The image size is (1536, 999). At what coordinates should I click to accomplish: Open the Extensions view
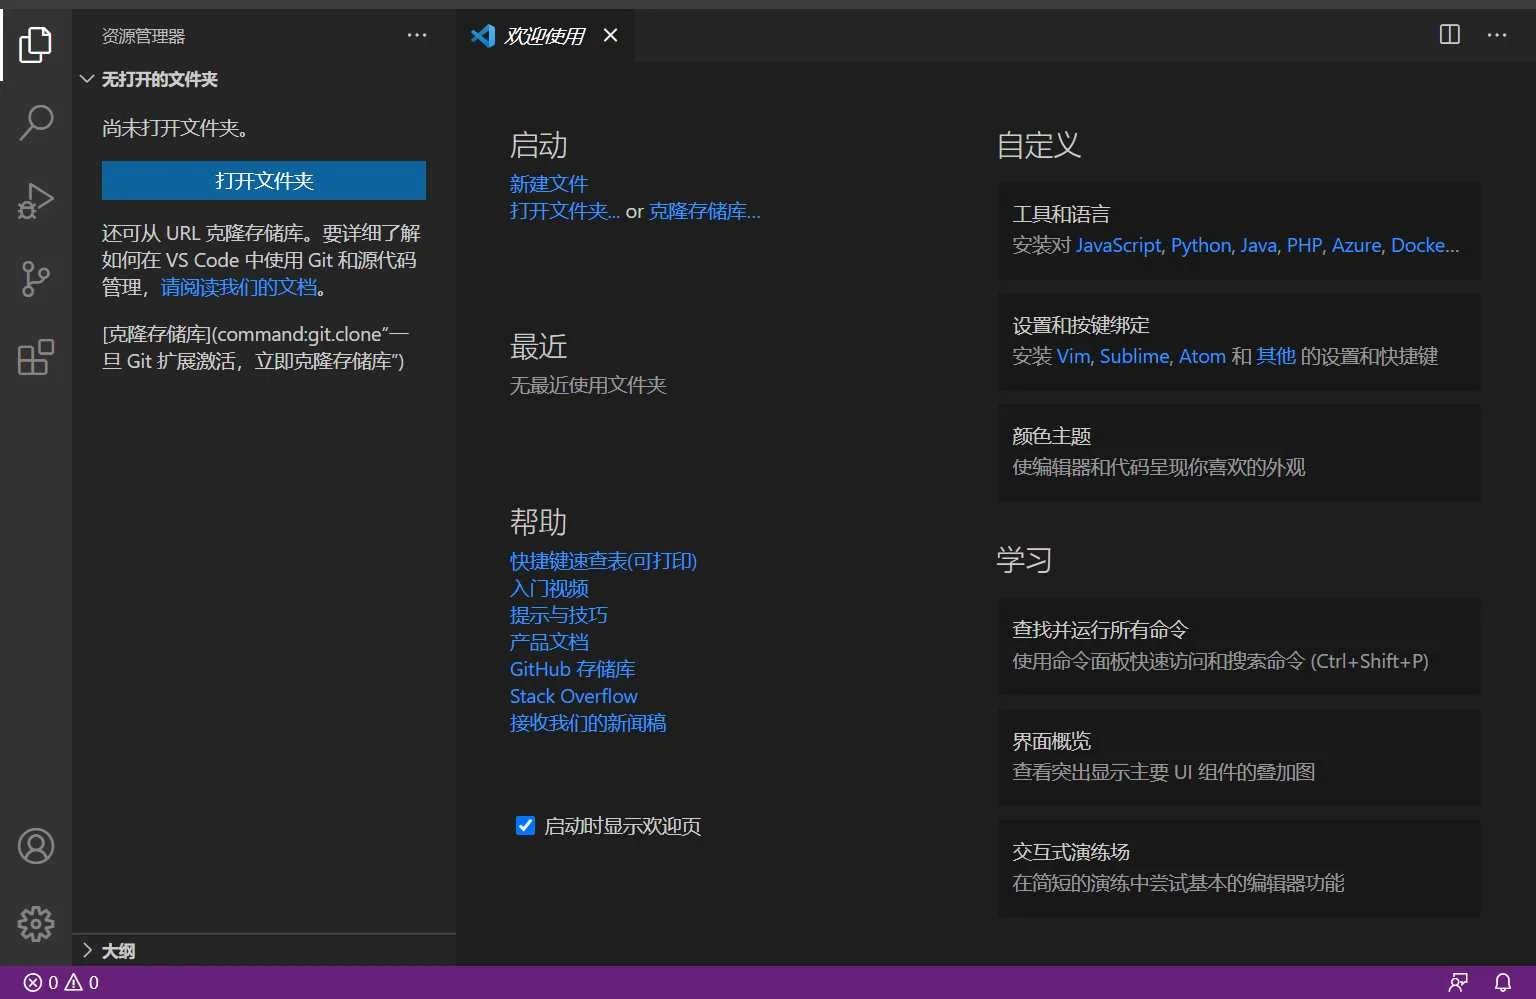point(35,357)
